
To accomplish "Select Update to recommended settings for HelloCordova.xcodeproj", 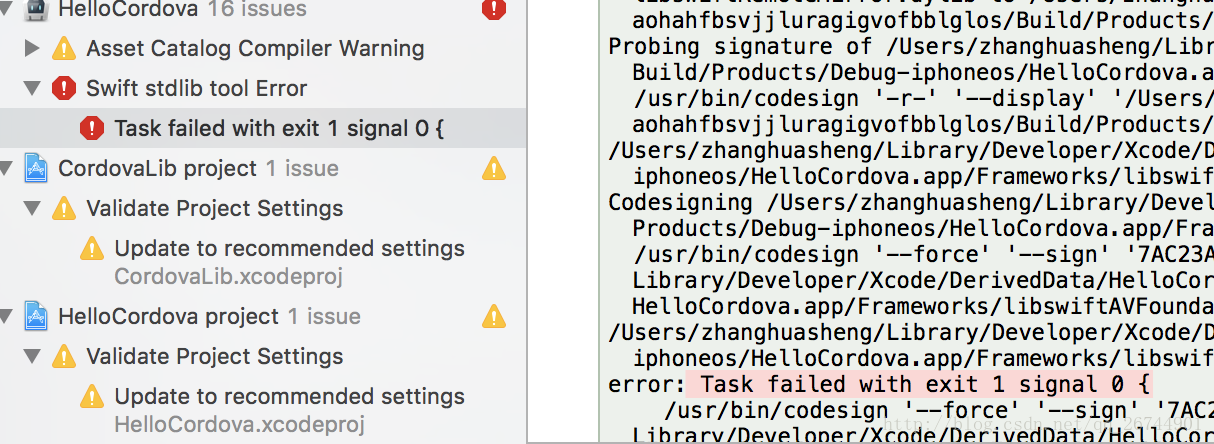I will click(x=289, y=396).
